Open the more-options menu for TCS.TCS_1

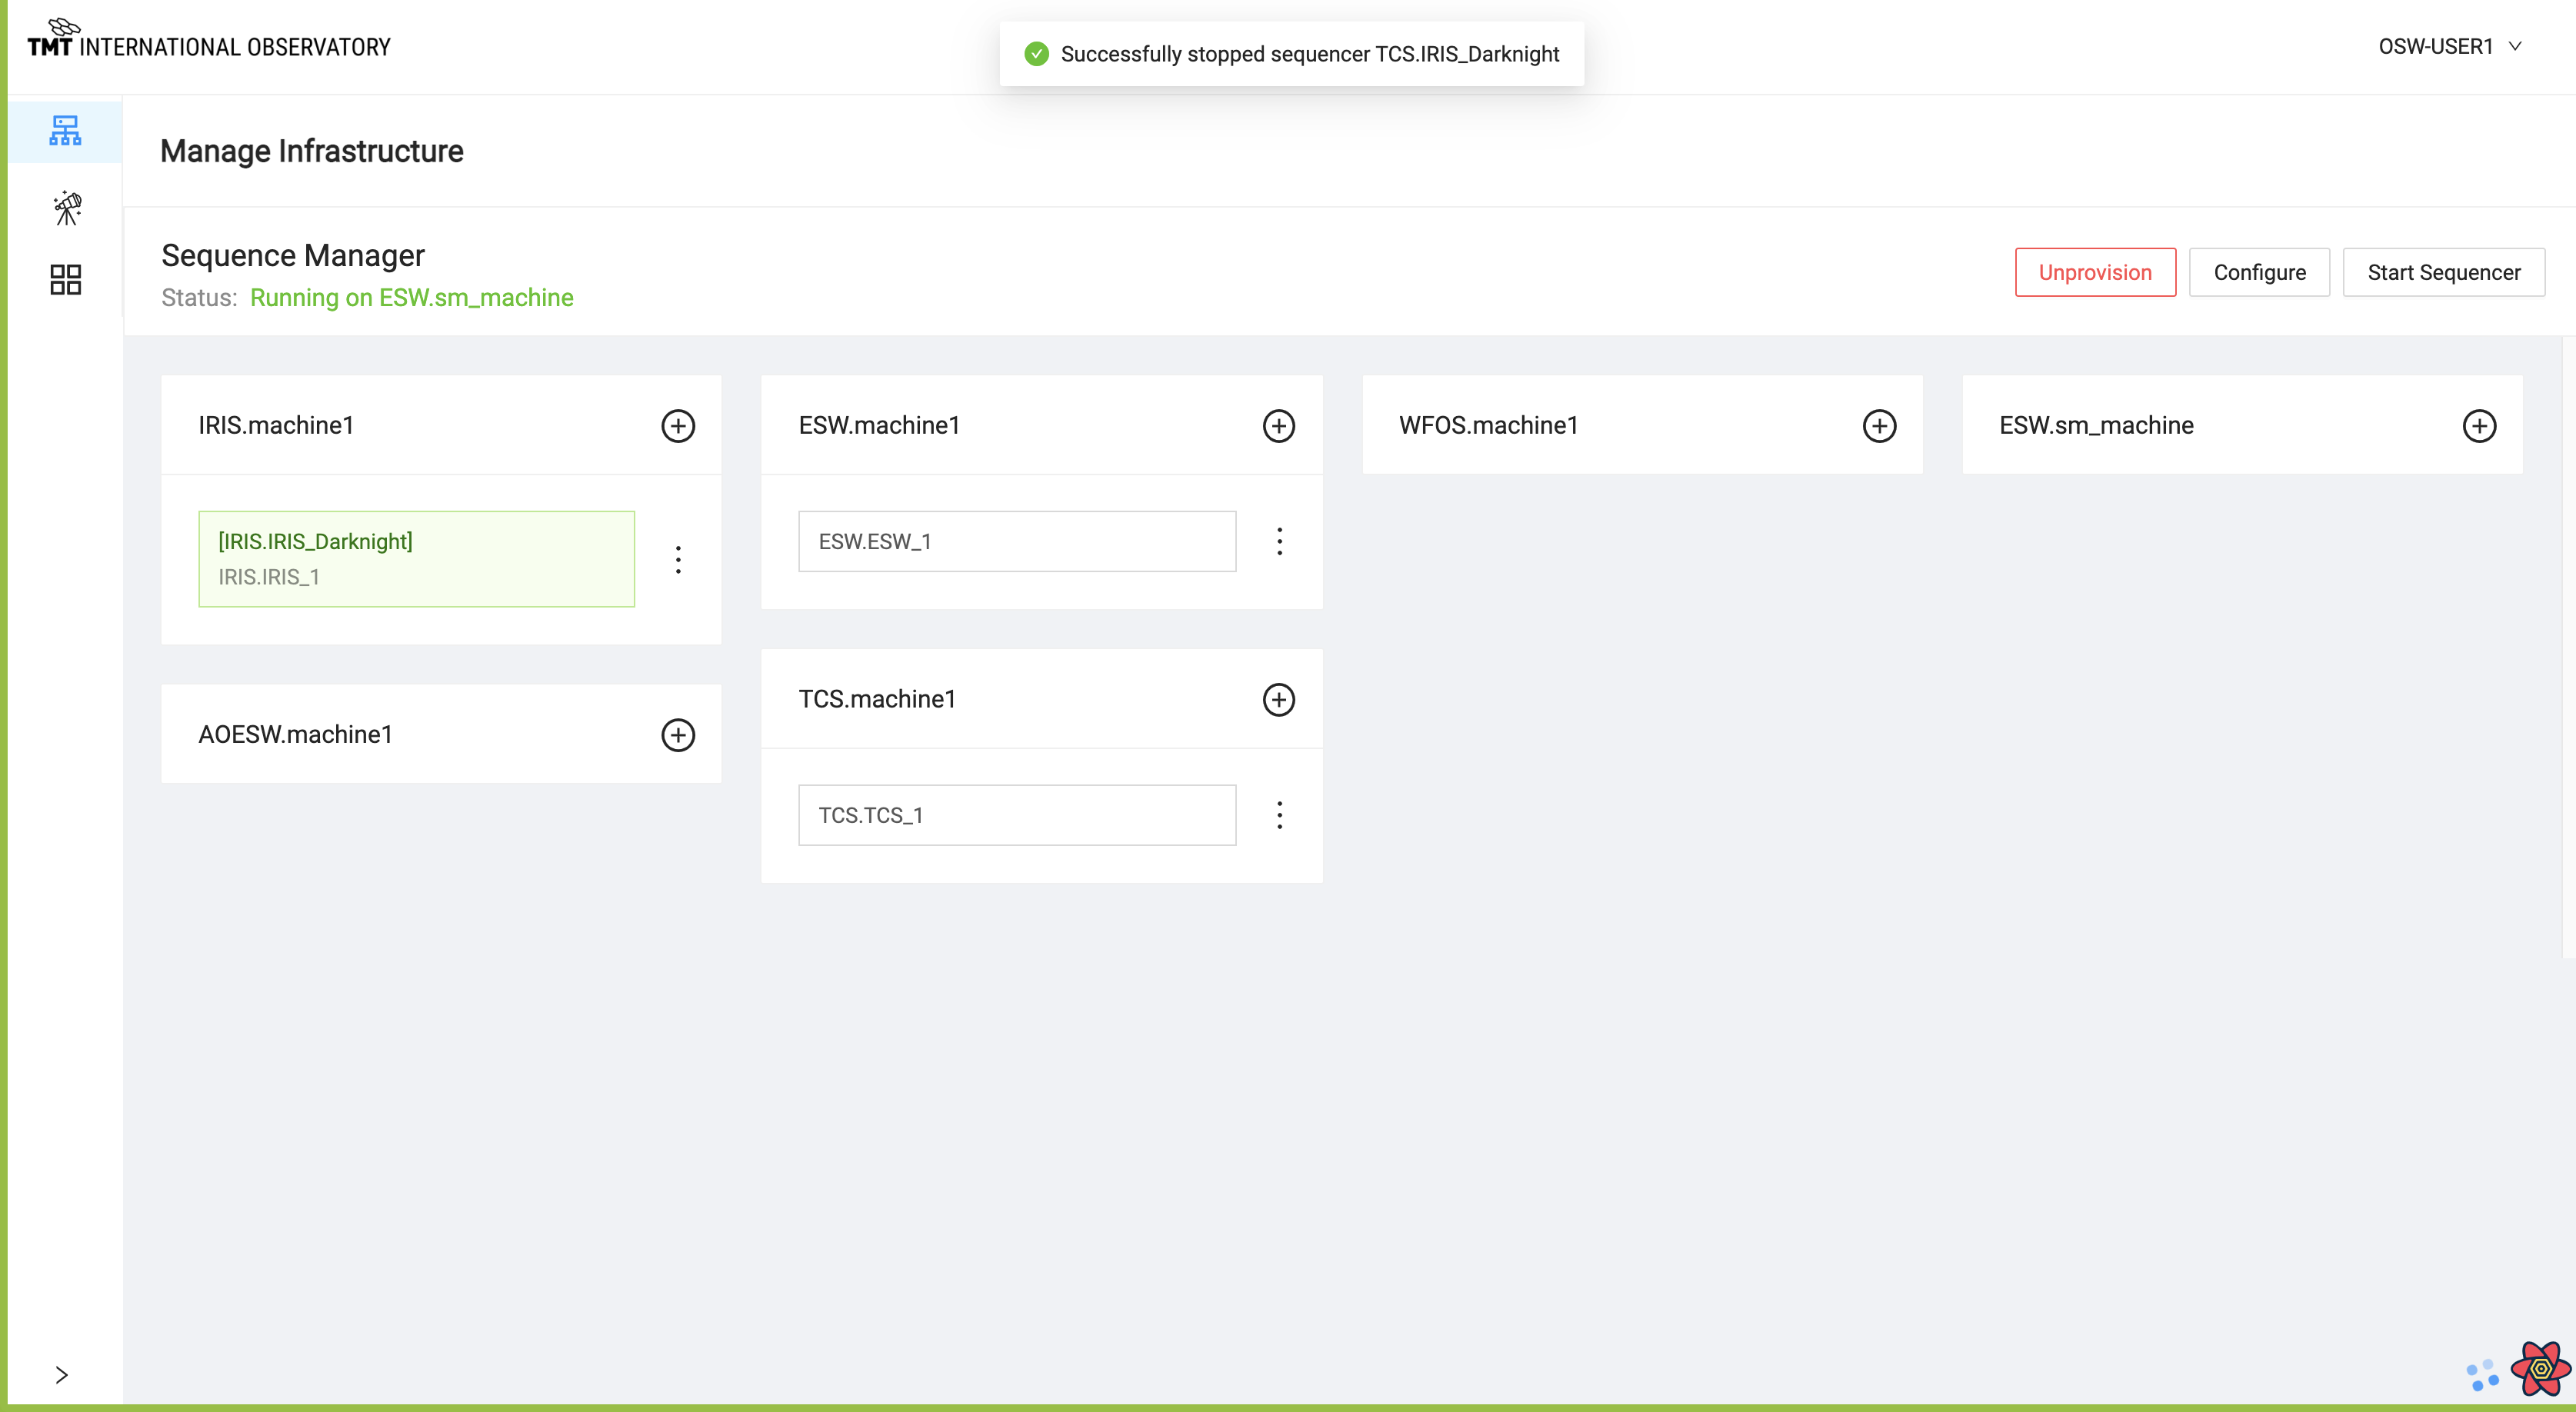(1279, 815)
